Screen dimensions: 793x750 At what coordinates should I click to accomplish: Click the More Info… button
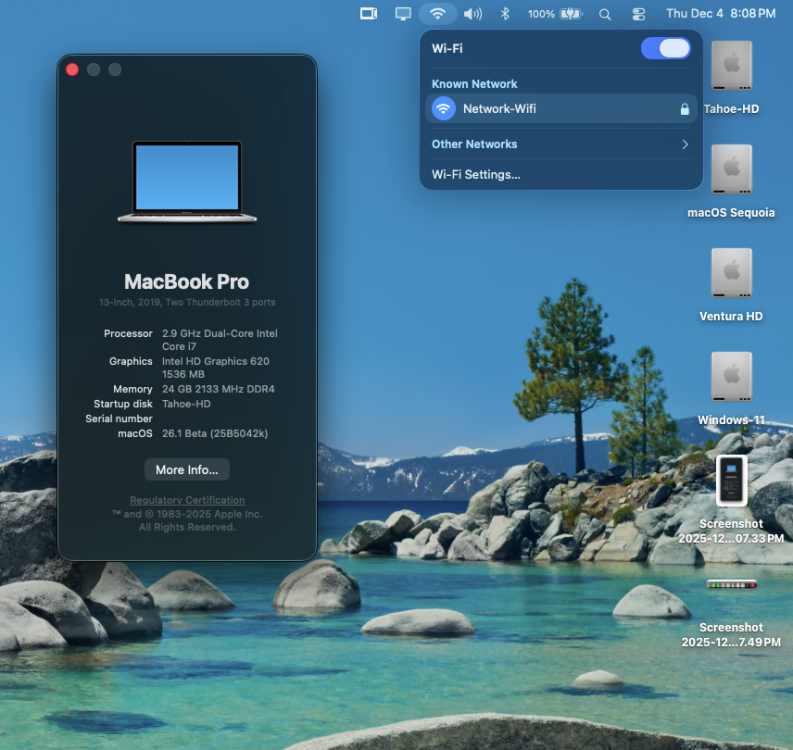point(187,470)
